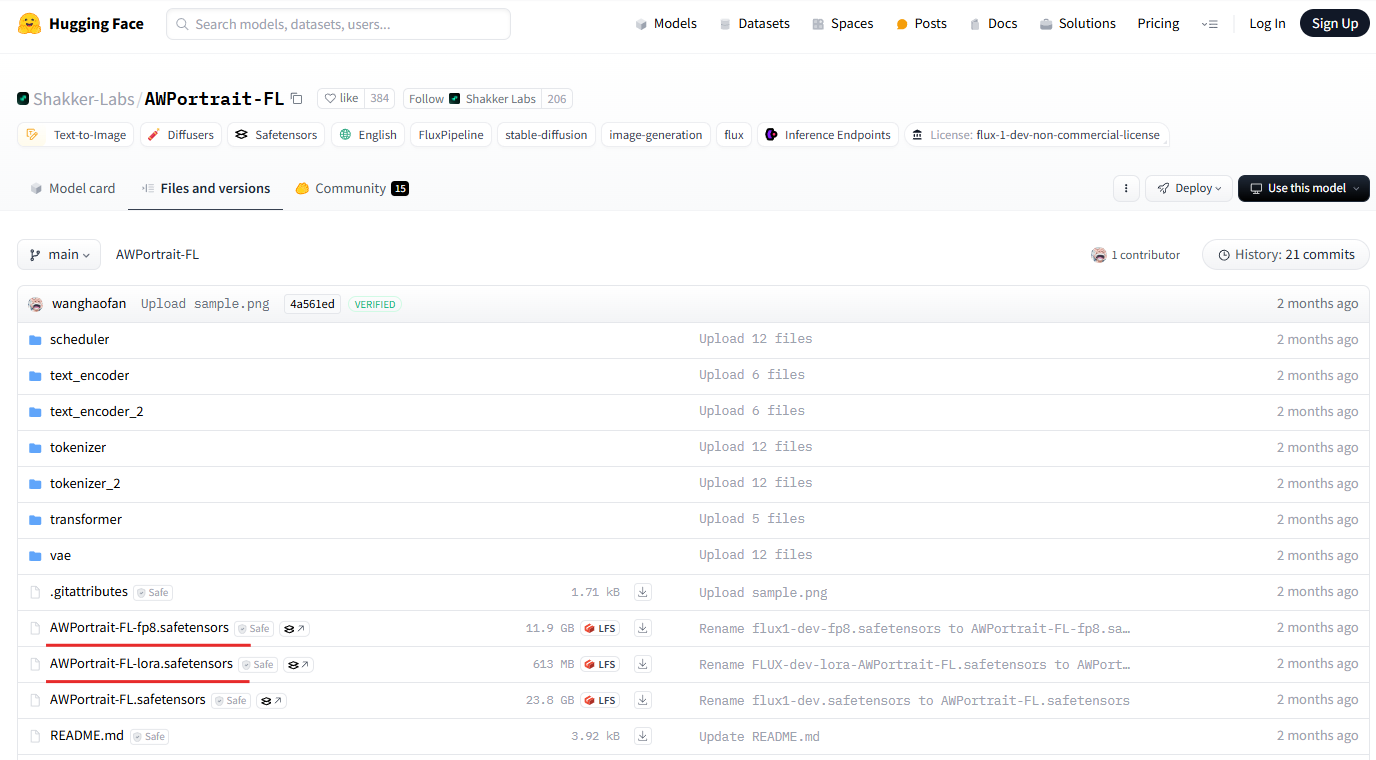Go to Spaces in the top navigation

(843, 23)
